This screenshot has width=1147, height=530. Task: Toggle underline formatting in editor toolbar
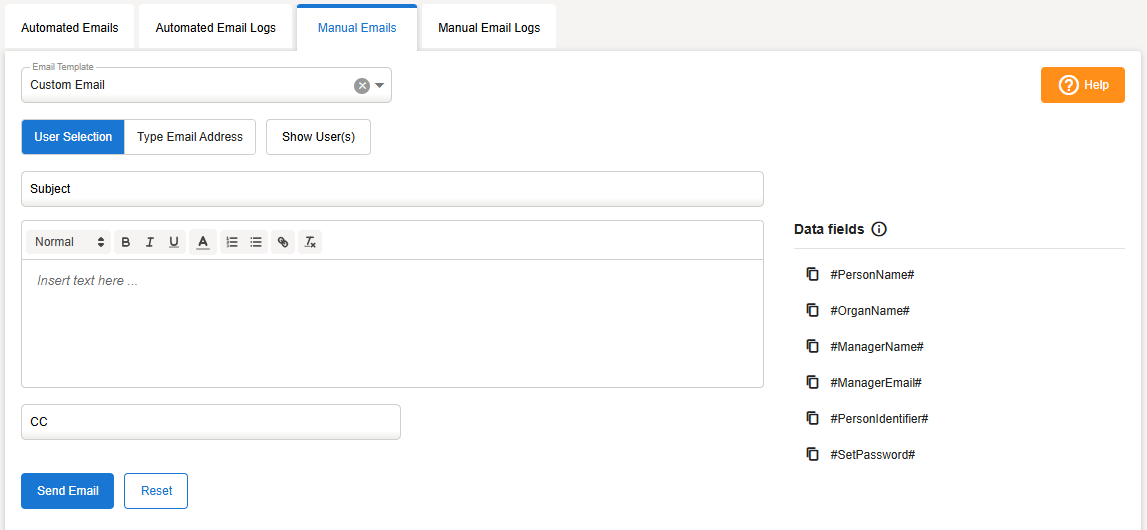click(174, 242)
